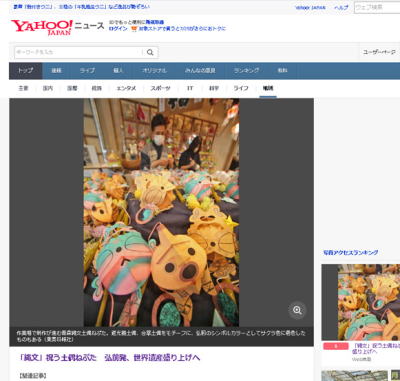The image size is (400, 381).
Task: Focus the keyword search input field
Action: [x=78, y=52]
